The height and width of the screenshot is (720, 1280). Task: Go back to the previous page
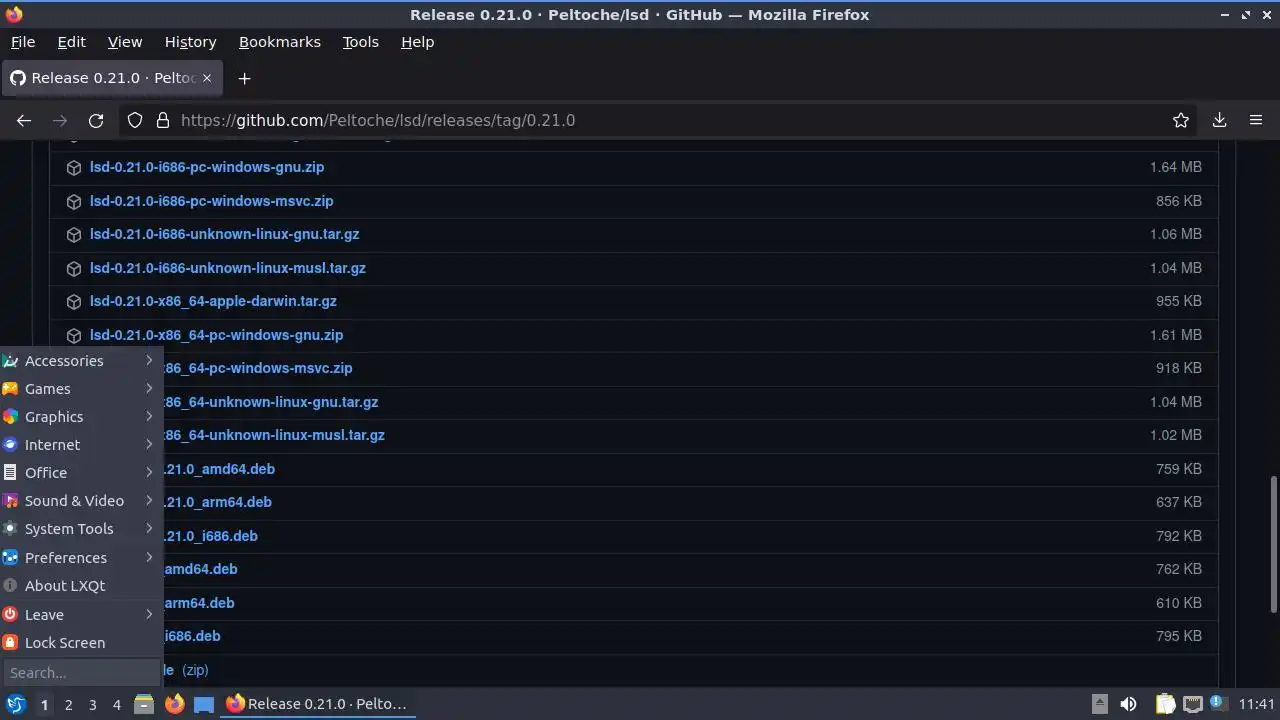point(24,120)
